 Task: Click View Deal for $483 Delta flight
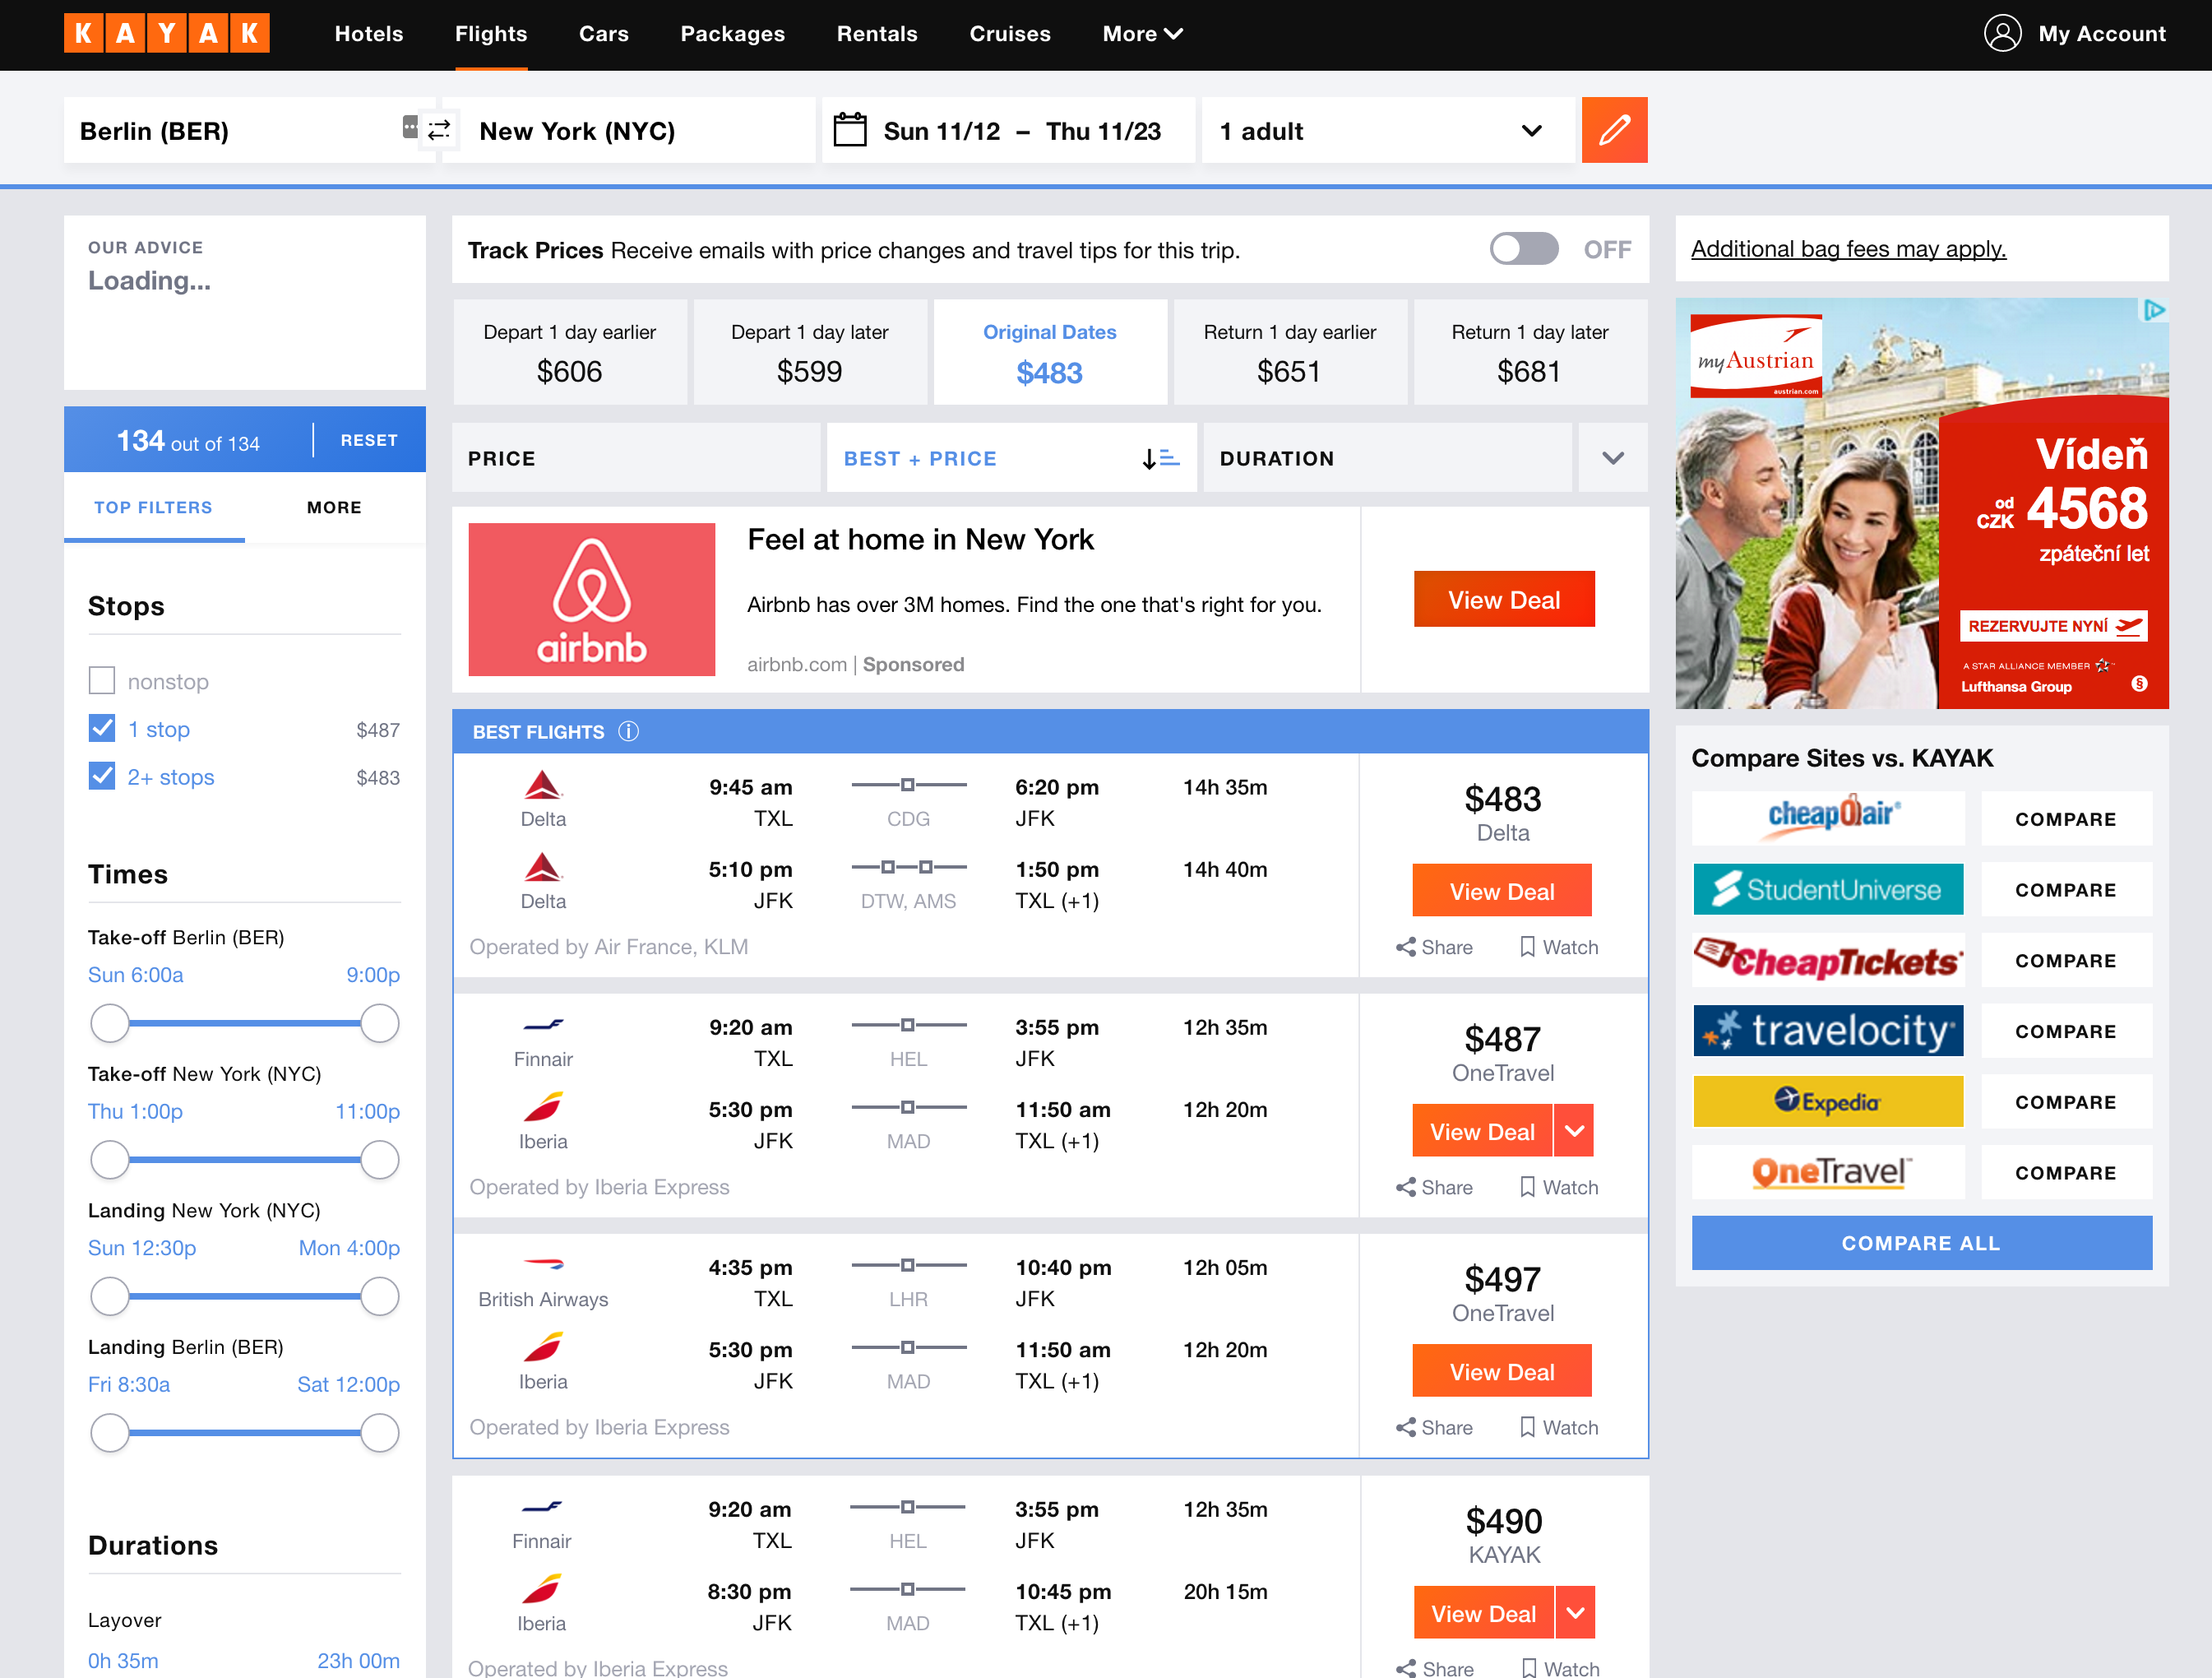click(1502, 891)
